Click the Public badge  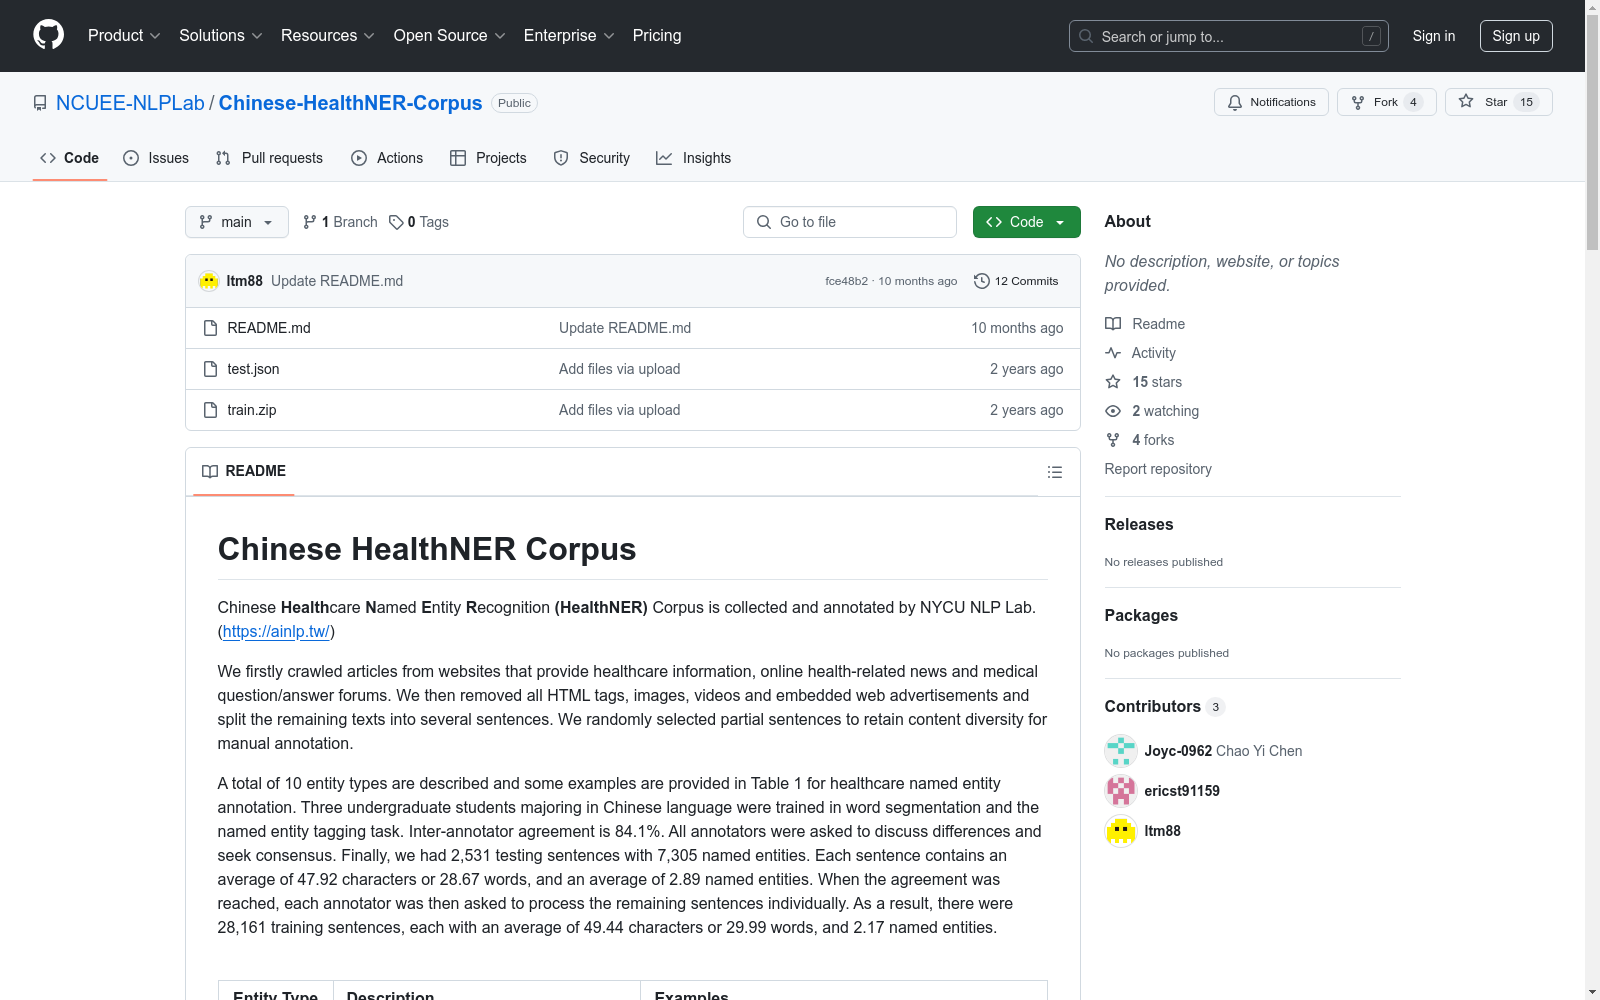(x=515, y=103)
